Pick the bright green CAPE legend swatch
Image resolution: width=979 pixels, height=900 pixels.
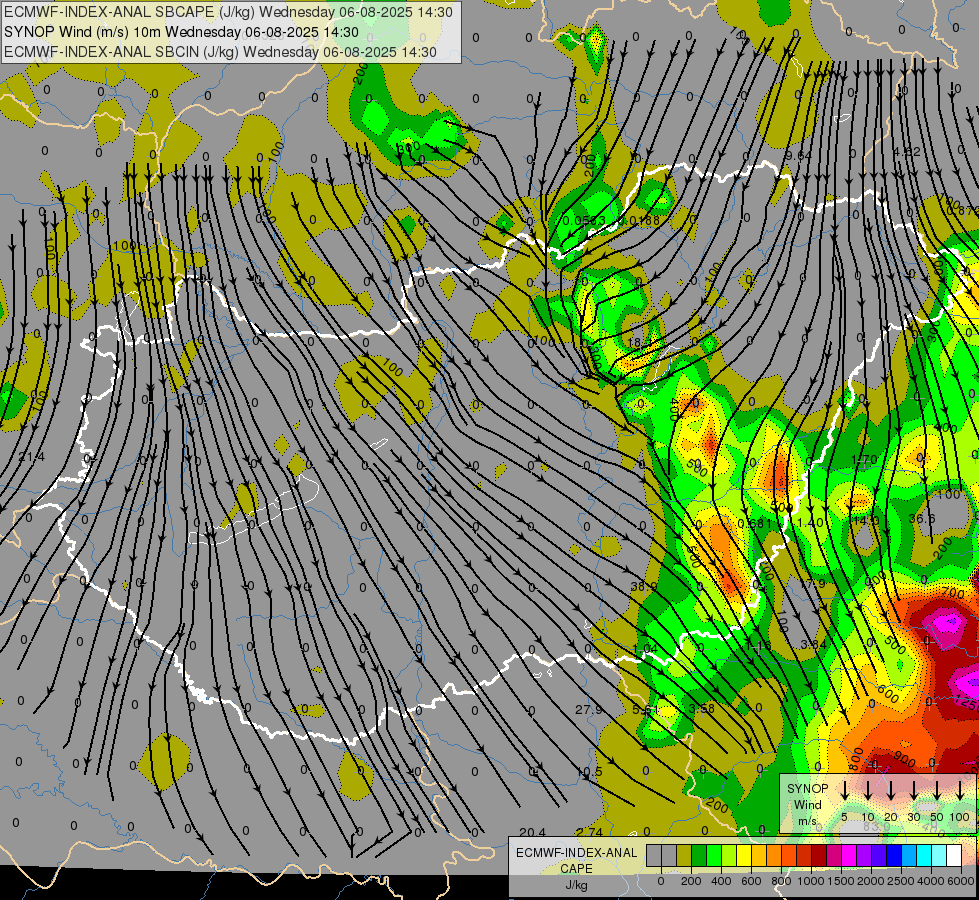(714, 855)
